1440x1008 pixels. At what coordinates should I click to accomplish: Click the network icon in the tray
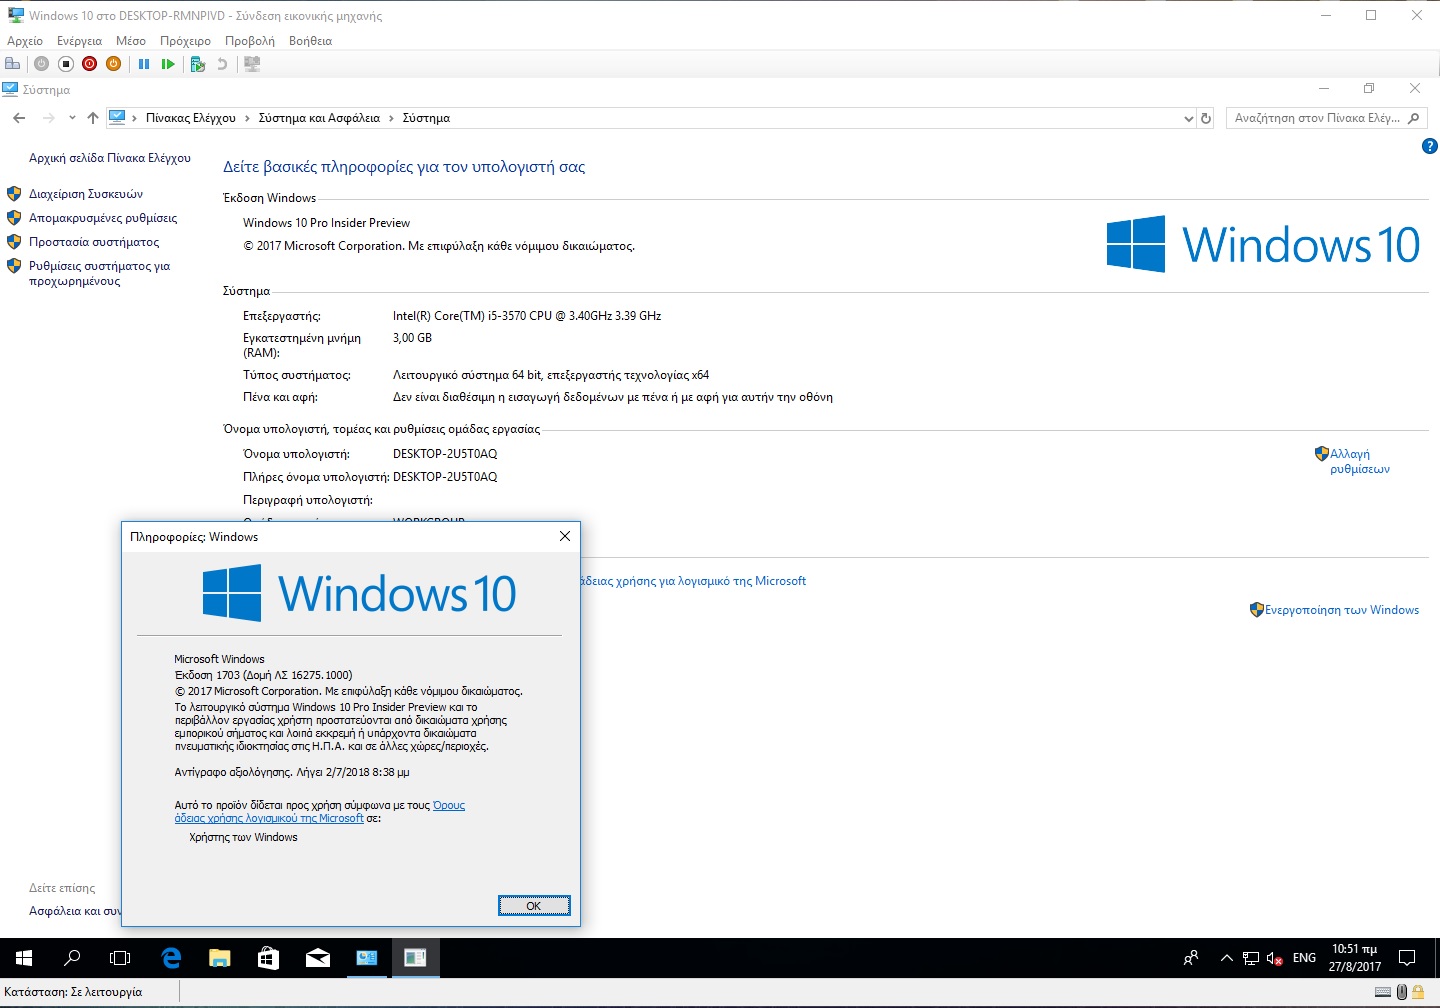pyautogui.click(x=1250, y=958)
